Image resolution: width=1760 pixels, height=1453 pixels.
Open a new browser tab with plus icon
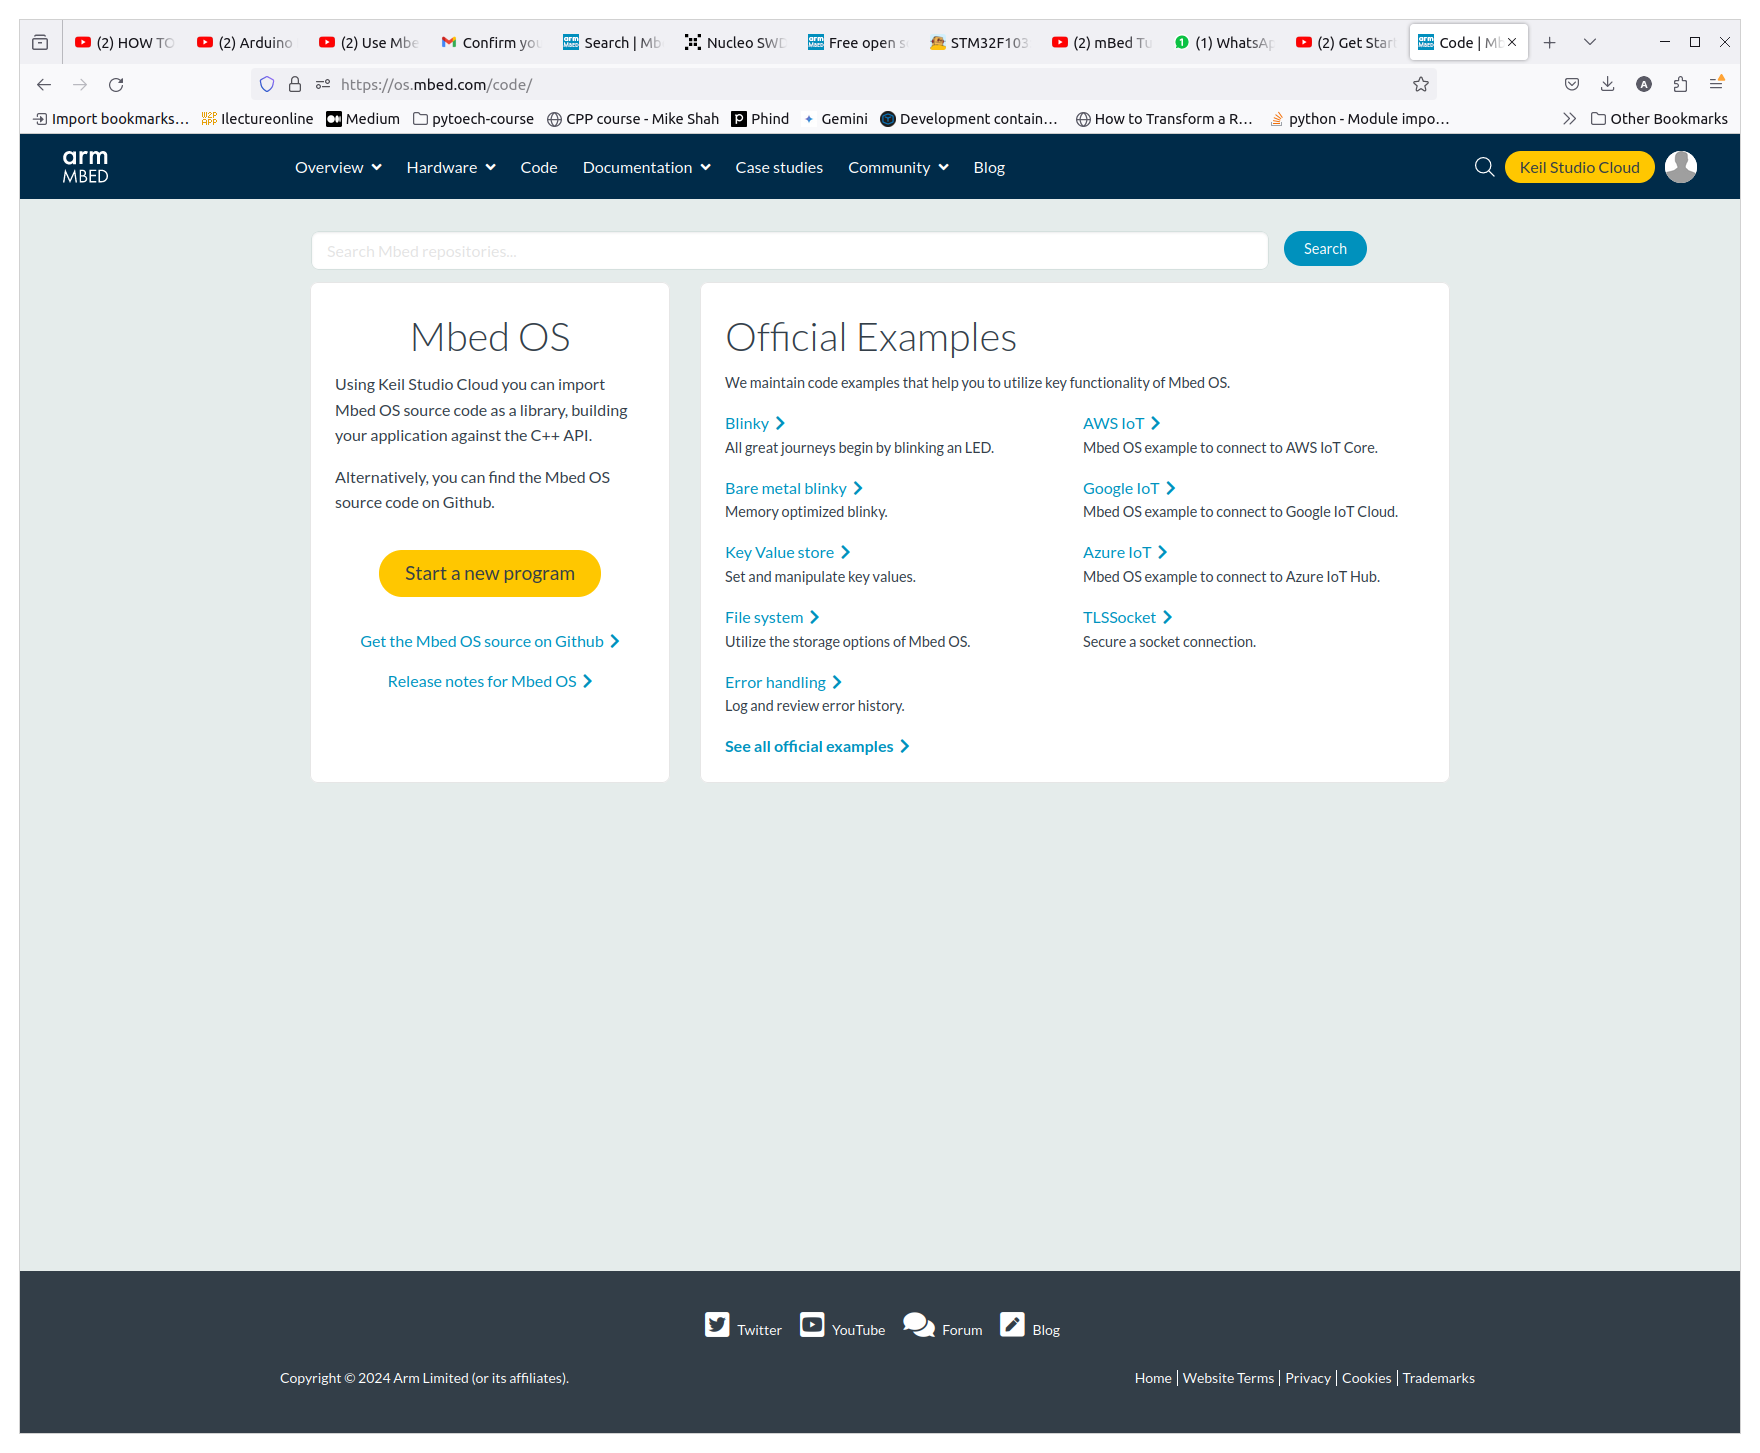tap(1549, 42)
